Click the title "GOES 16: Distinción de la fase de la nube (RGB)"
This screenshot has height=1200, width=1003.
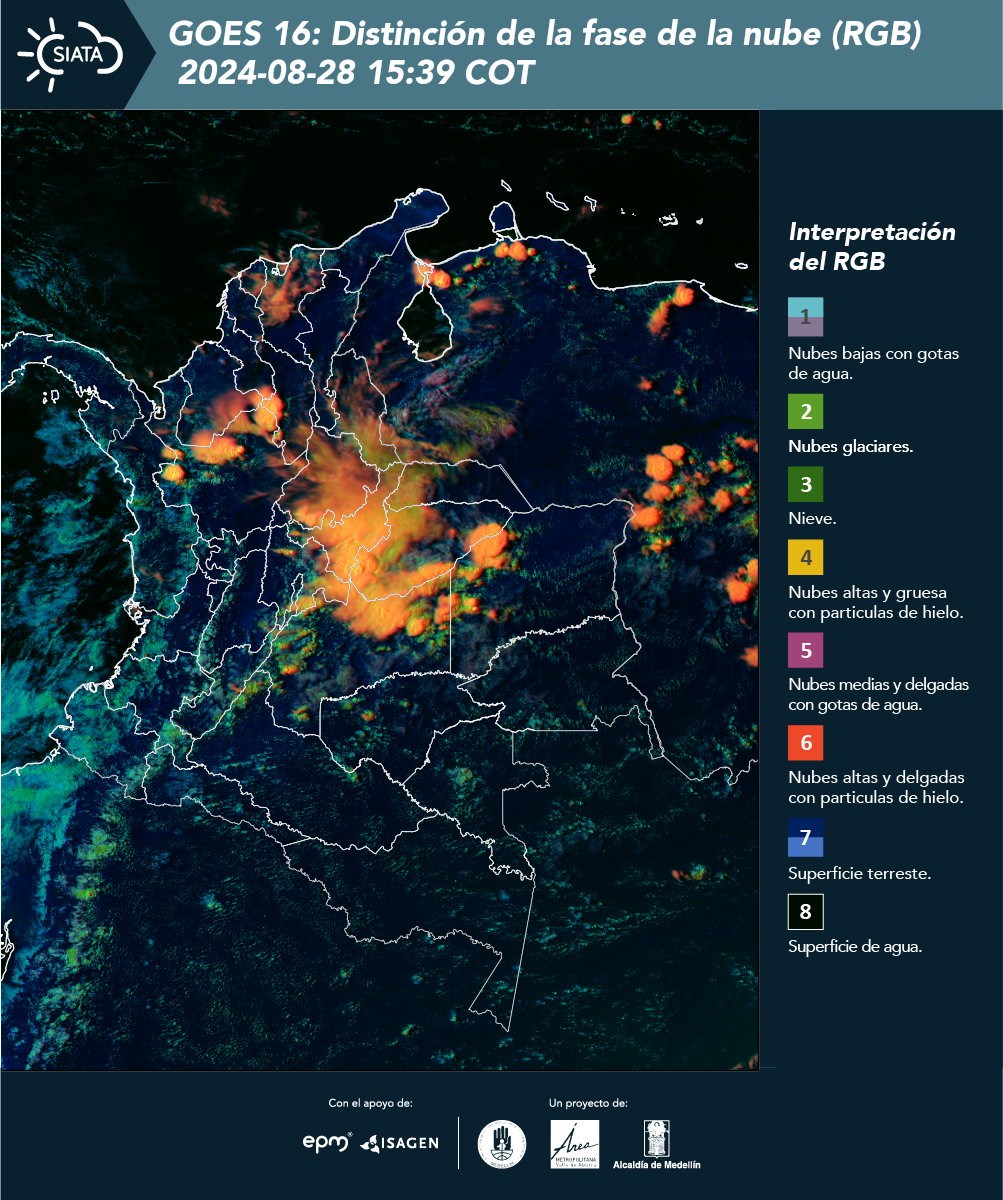545,35
